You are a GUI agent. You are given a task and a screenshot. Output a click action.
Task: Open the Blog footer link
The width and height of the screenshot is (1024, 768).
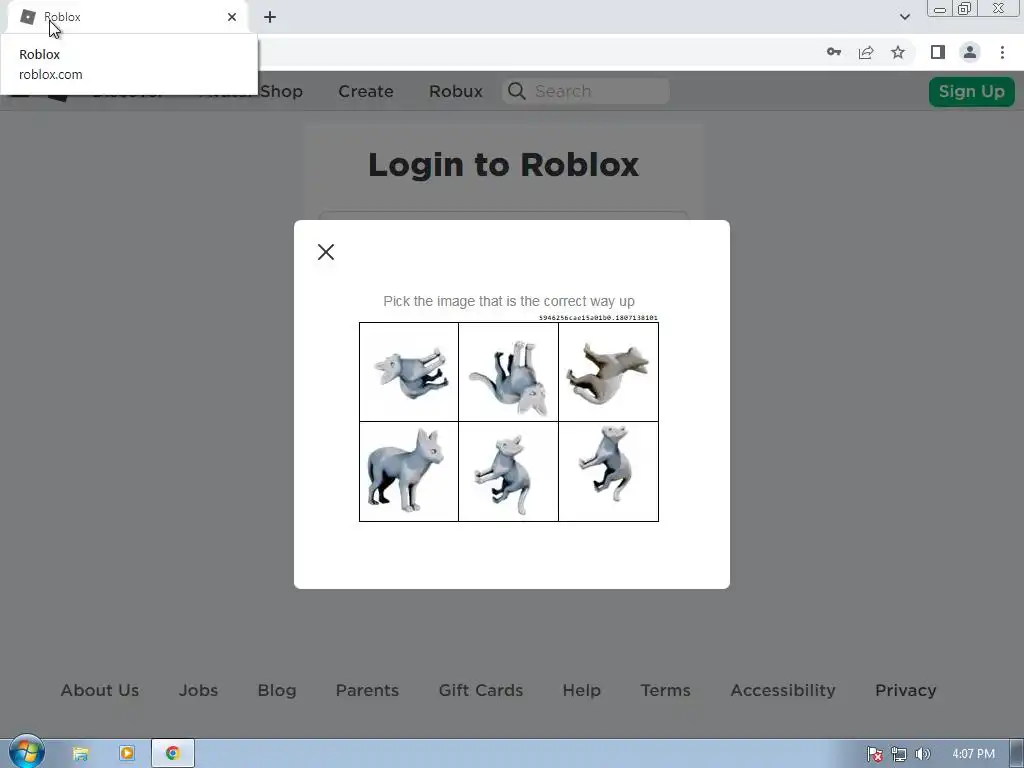(277, 690)
